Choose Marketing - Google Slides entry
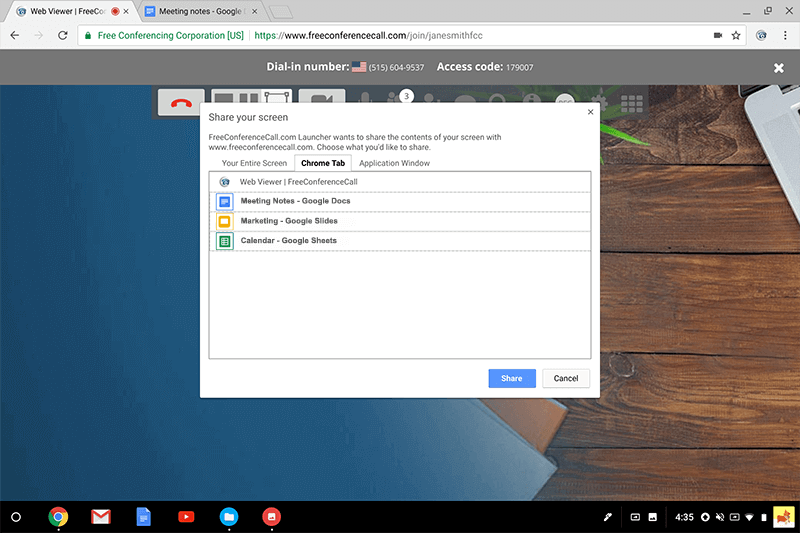Viewport: 800px width, 533px height. coord(400,221)
